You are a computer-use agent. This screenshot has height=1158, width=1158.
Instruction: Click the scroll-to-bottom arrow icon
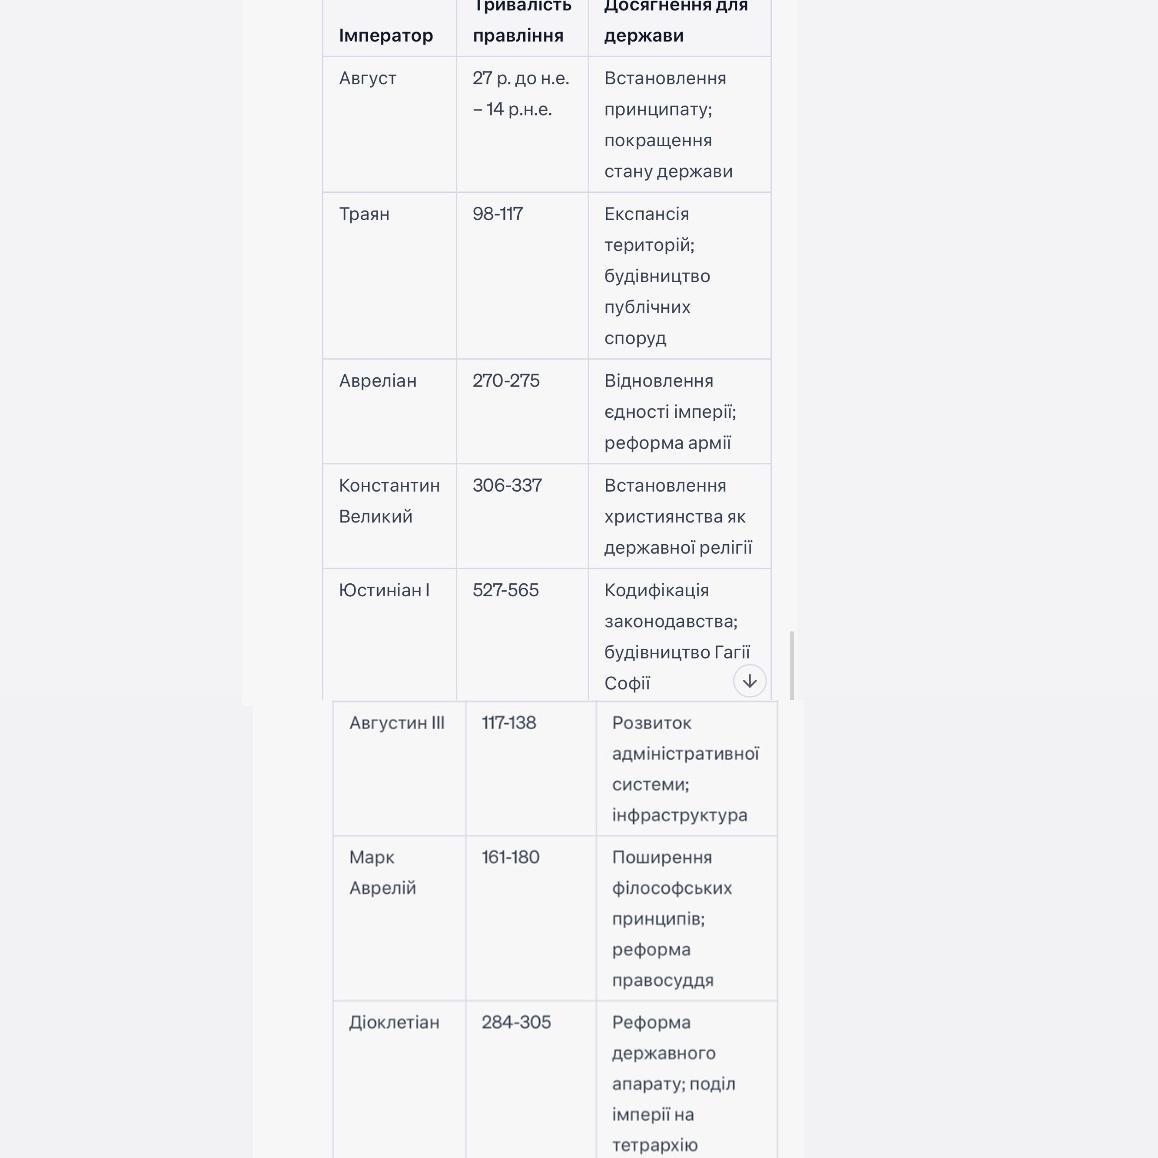(x=750, y=681)
